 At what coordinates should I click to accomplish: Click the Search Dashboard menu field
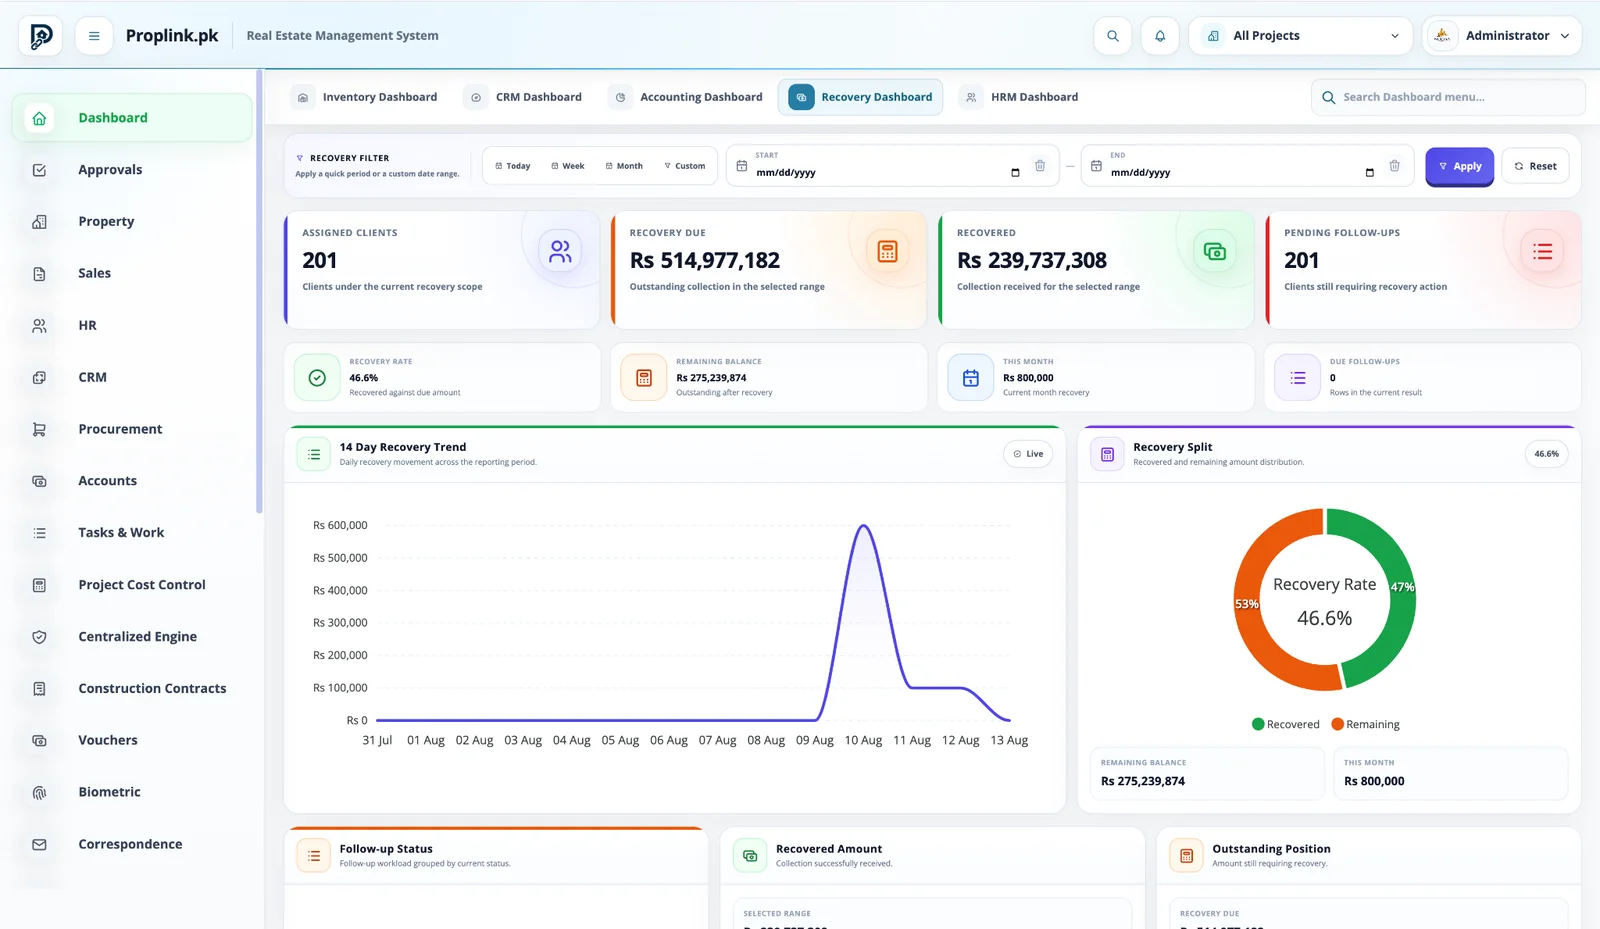coord(1448,97)
